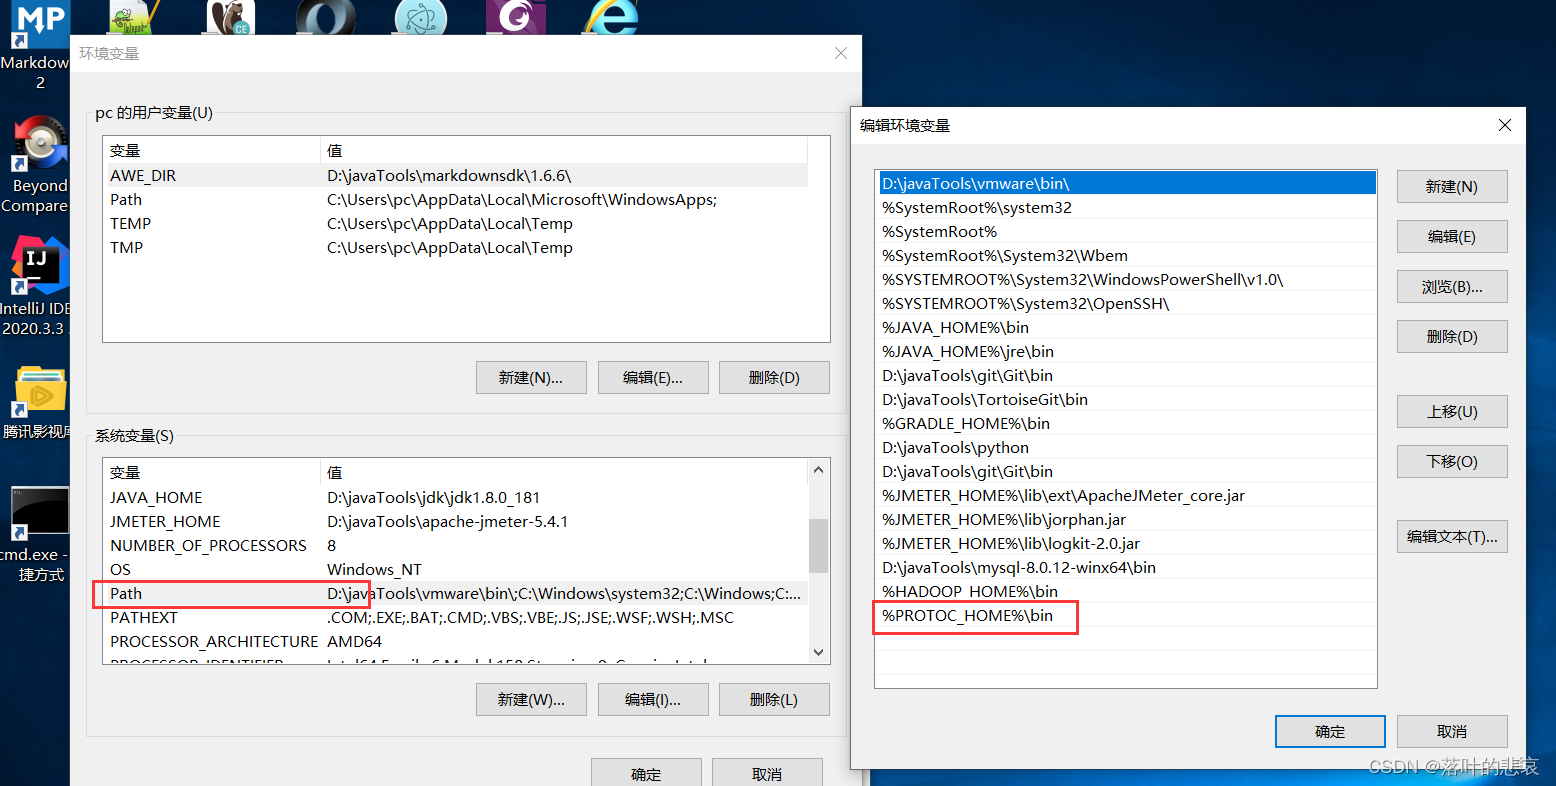This screenshot has width=1556, height=786.
Task: Select the JAVA_HOME system variable row
Action: click(455, 497)
